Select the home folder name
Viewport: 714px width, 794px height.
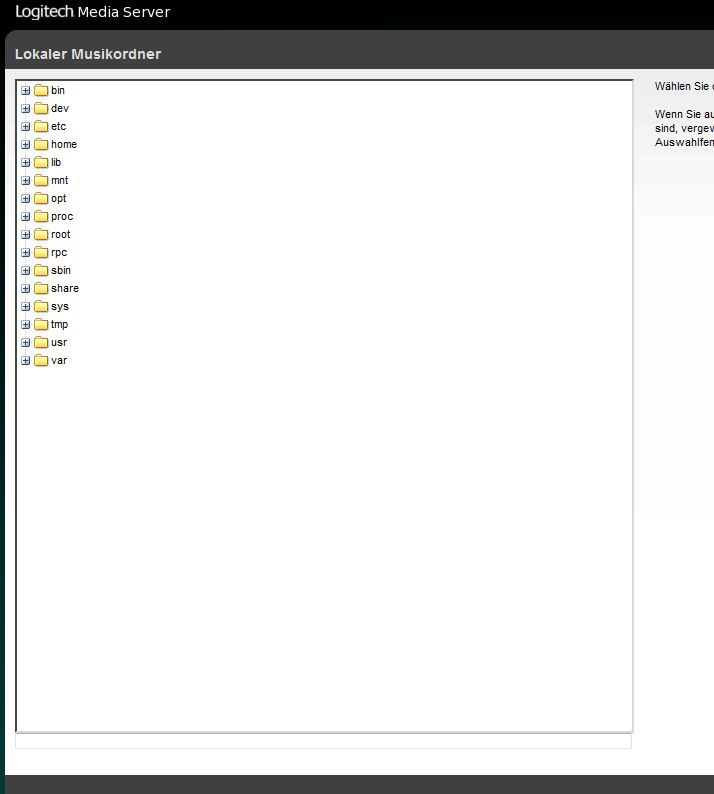pos(64,144)
